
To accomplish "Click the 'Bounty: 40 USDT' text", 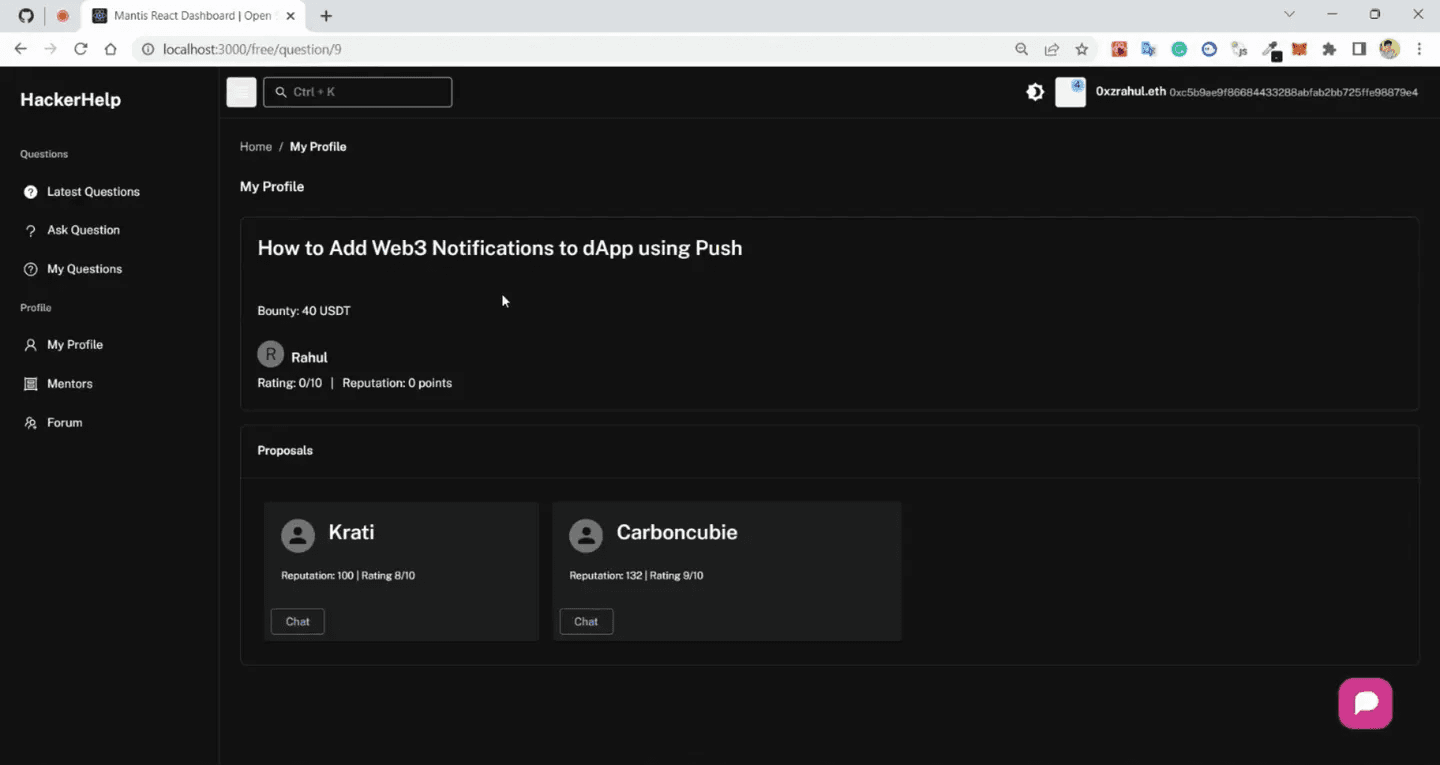I will point(304,311).
